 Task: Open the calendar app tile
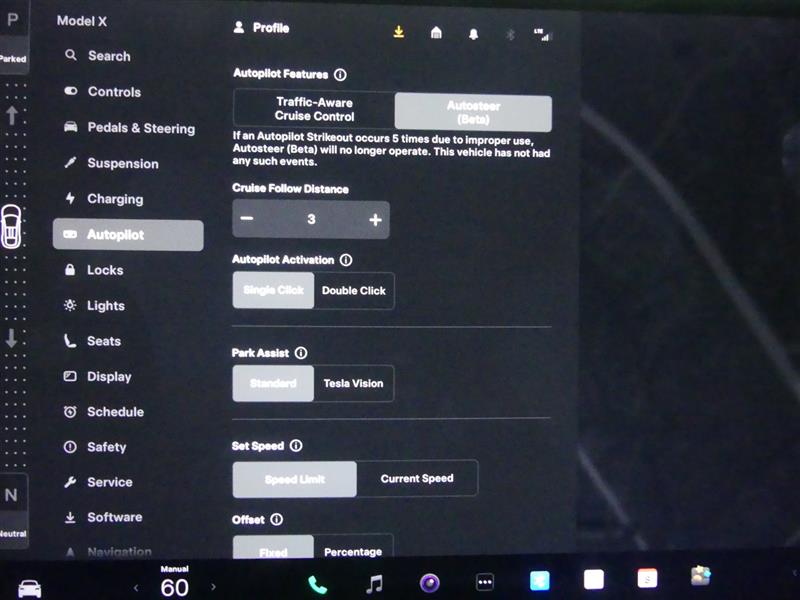pos(647,579)
